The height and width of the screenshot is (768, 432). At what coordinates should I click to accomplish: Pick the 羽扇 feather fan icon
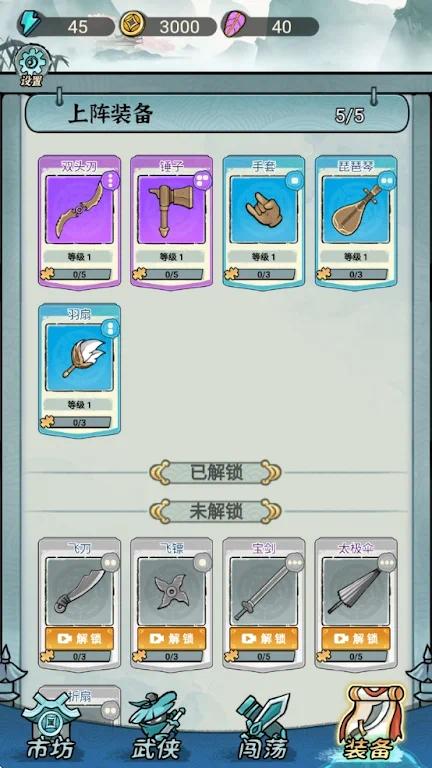(x=79, y=358)
